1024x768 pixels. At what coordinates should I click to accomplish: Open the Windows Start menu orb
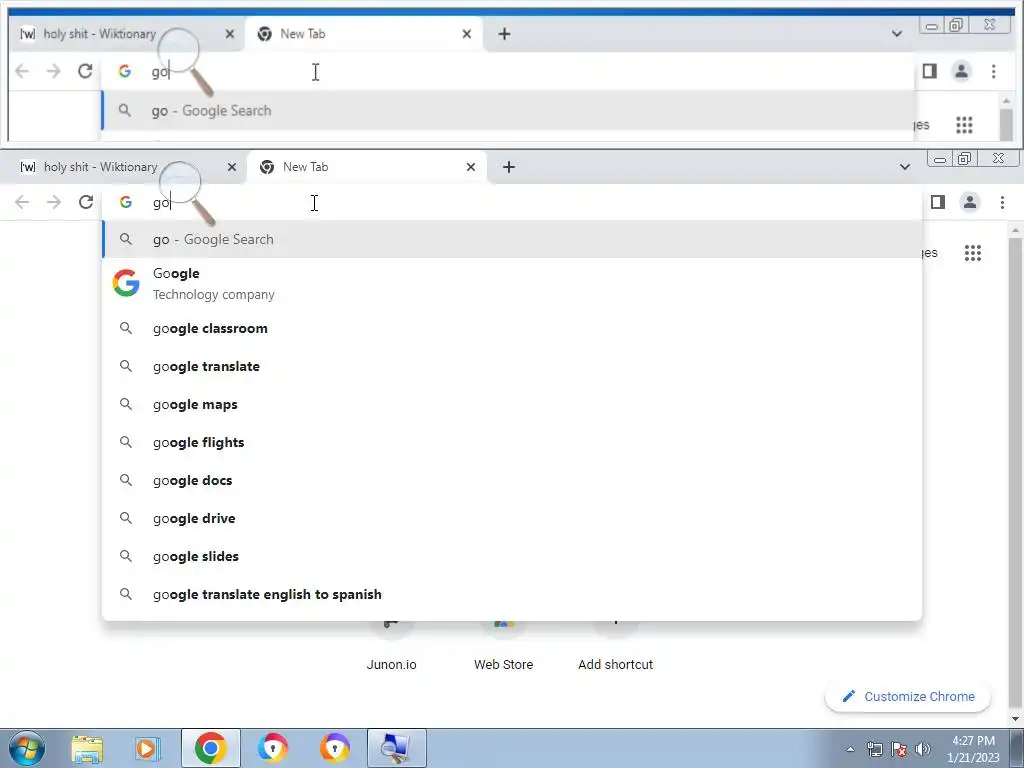pyautogui.click(x=26, y=748)
